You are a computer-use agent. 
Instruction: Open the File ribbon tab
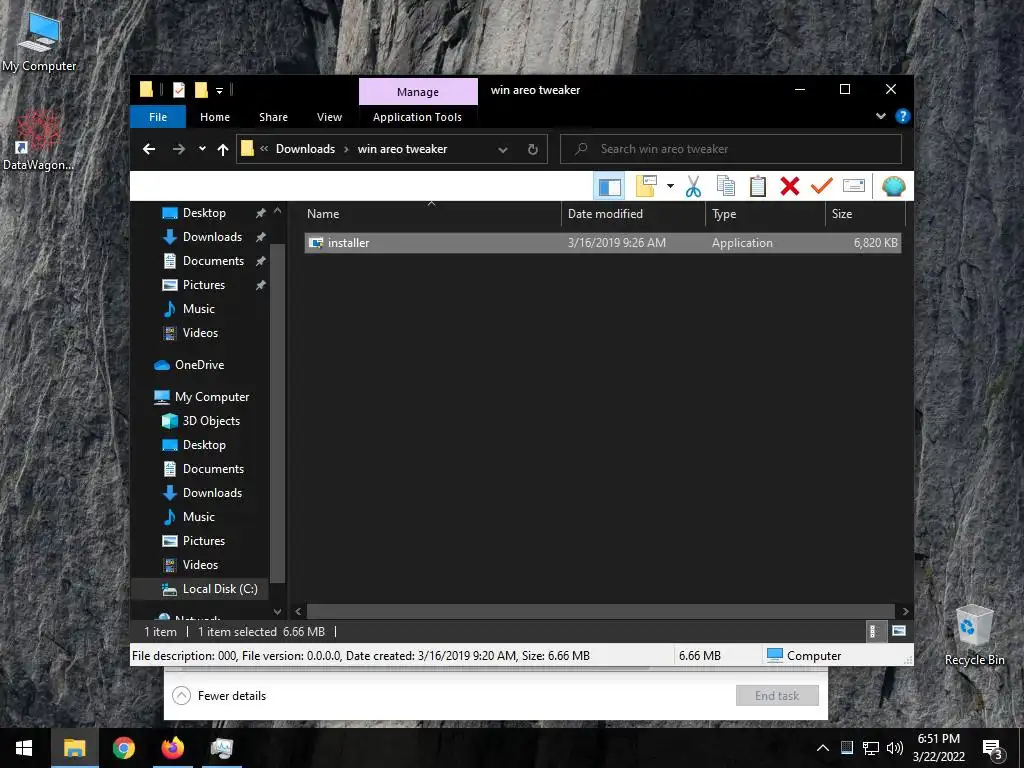click(x=158, y=117)
